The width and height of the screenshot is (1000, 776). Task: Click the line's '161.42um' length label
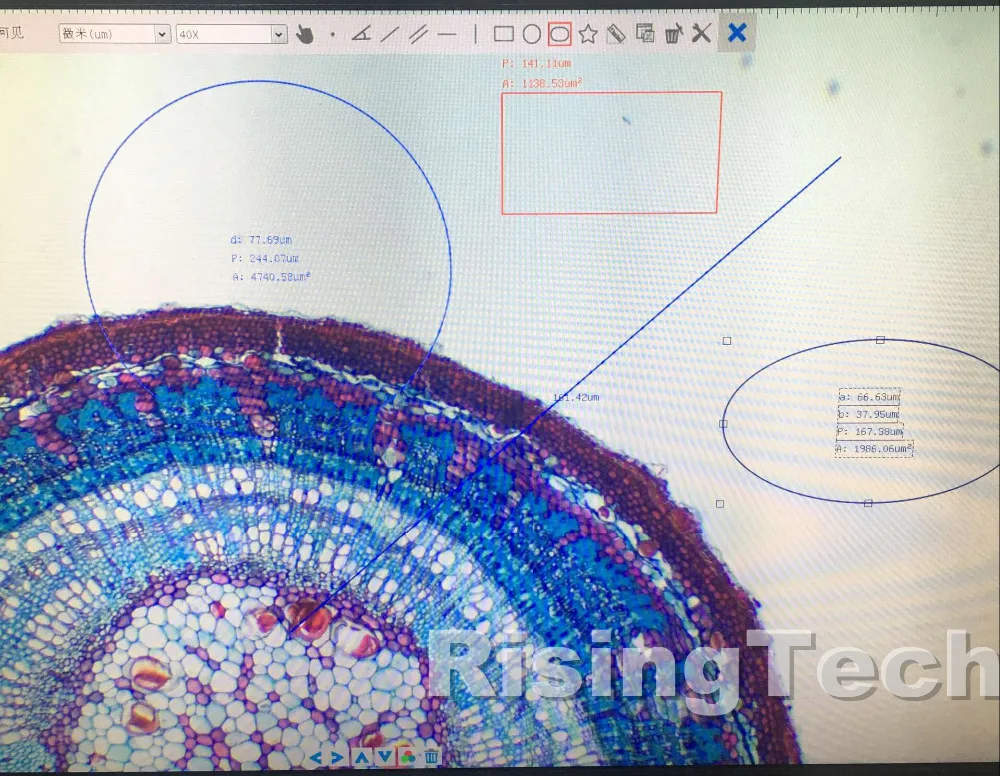click(x=576, y=397)
